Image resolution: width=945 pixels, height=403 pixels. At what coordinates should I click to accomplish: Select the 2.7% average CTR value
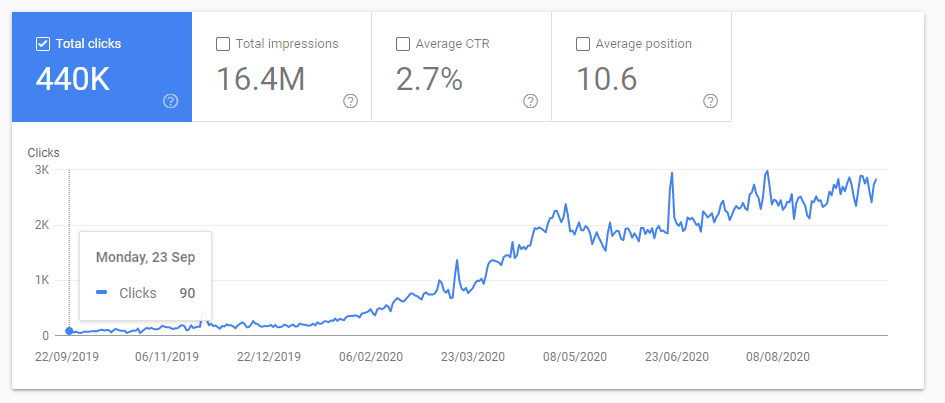[429, 80]
